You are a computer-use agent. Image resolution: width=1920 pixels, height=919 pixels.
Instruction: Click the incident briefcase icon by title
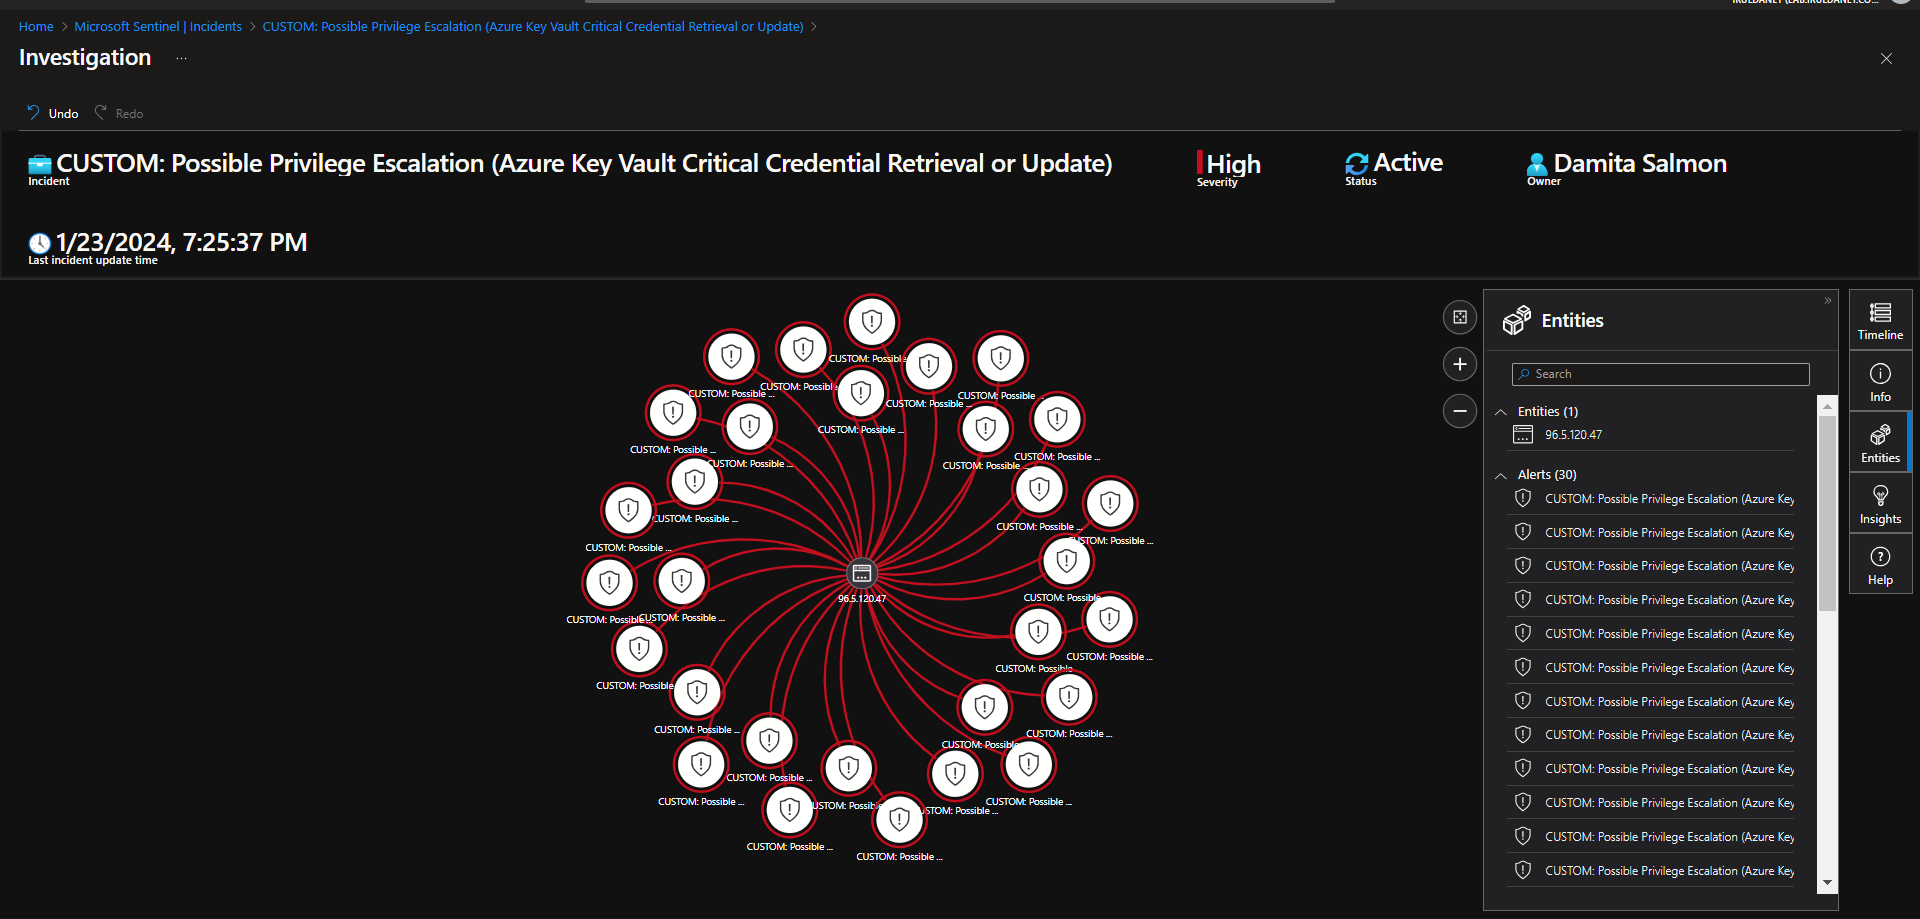pyautogui.click(x=40, y=164)
